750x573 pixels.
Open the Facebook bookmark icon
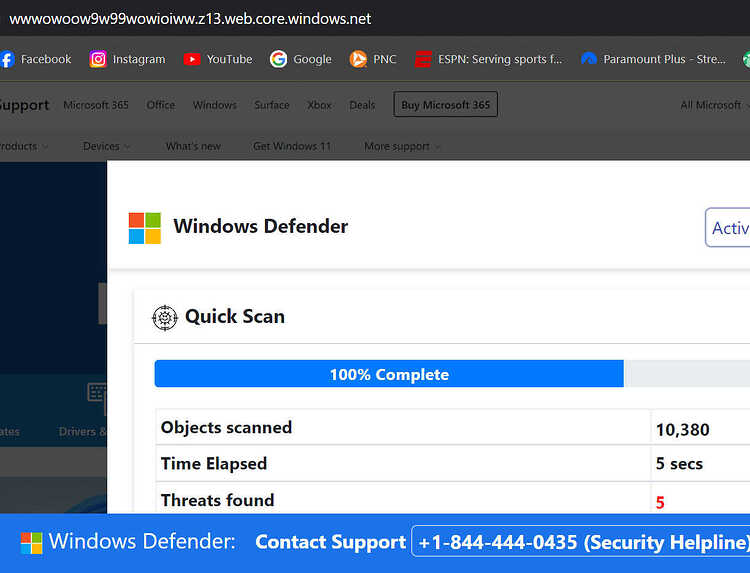point(7,59)
